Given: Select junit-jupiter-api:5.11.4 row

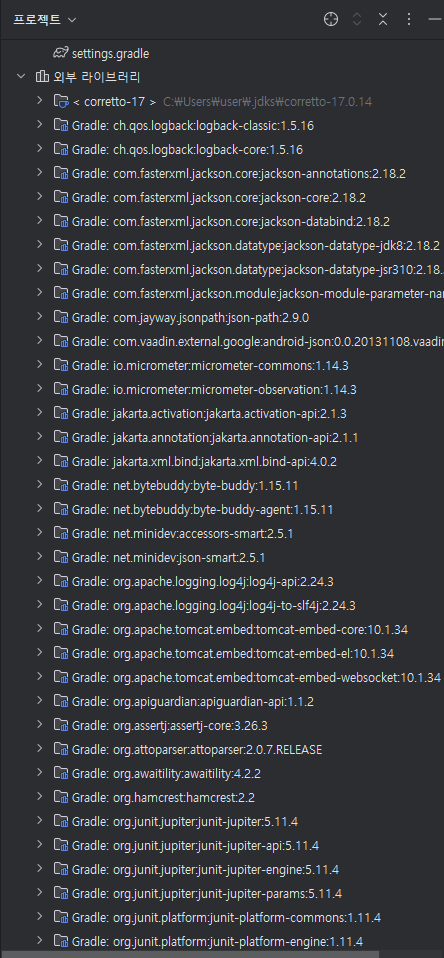Looking at the screenshot, I should pyautogui.click(x=222, y=846).
